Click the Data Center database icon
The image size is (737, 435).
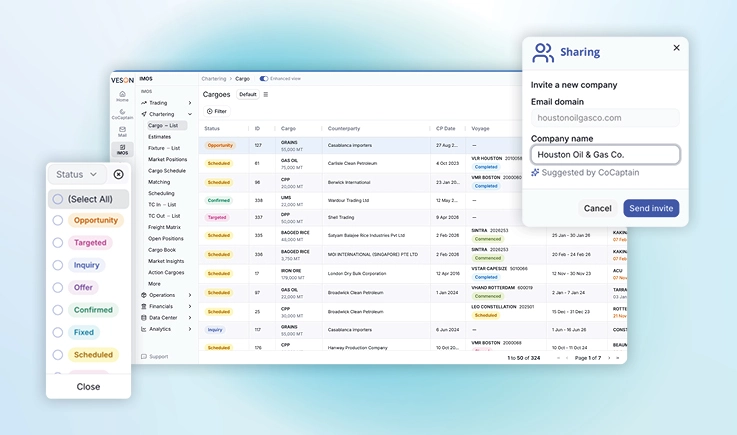point(144,317)
